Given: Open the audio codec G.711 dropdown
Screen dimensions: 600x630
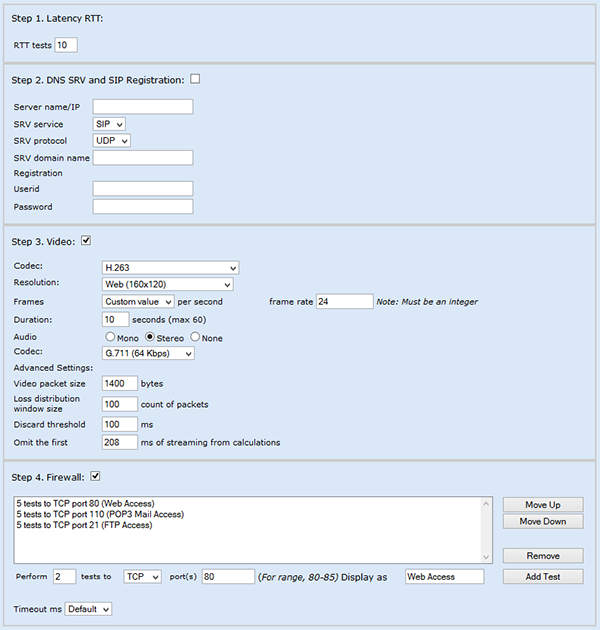Looking at the screenshot, I should [x=148, y=353].
